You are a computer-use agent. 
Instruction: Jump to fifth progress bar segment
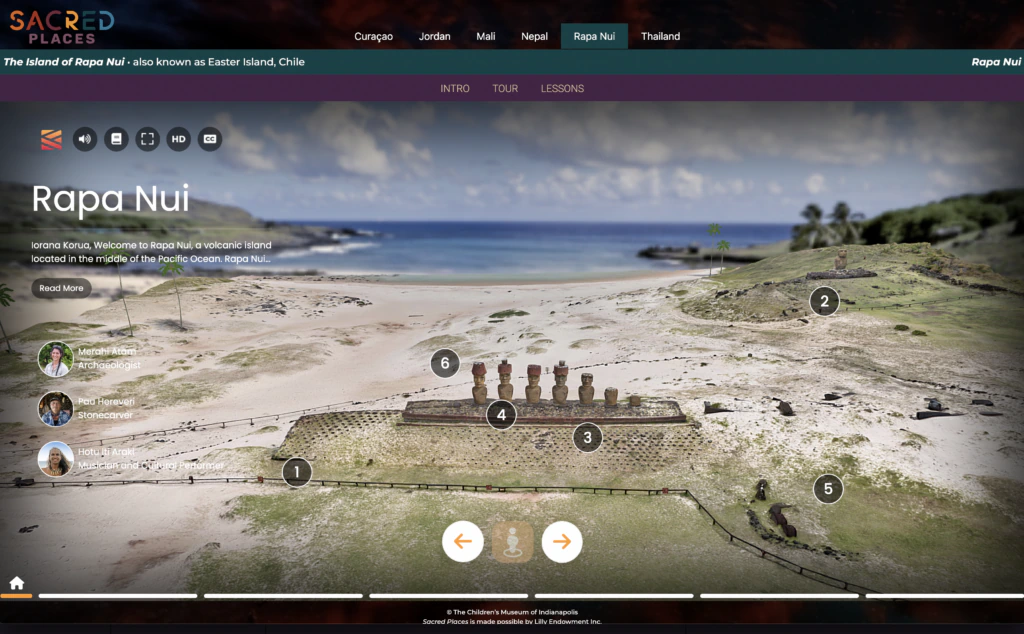779,595
